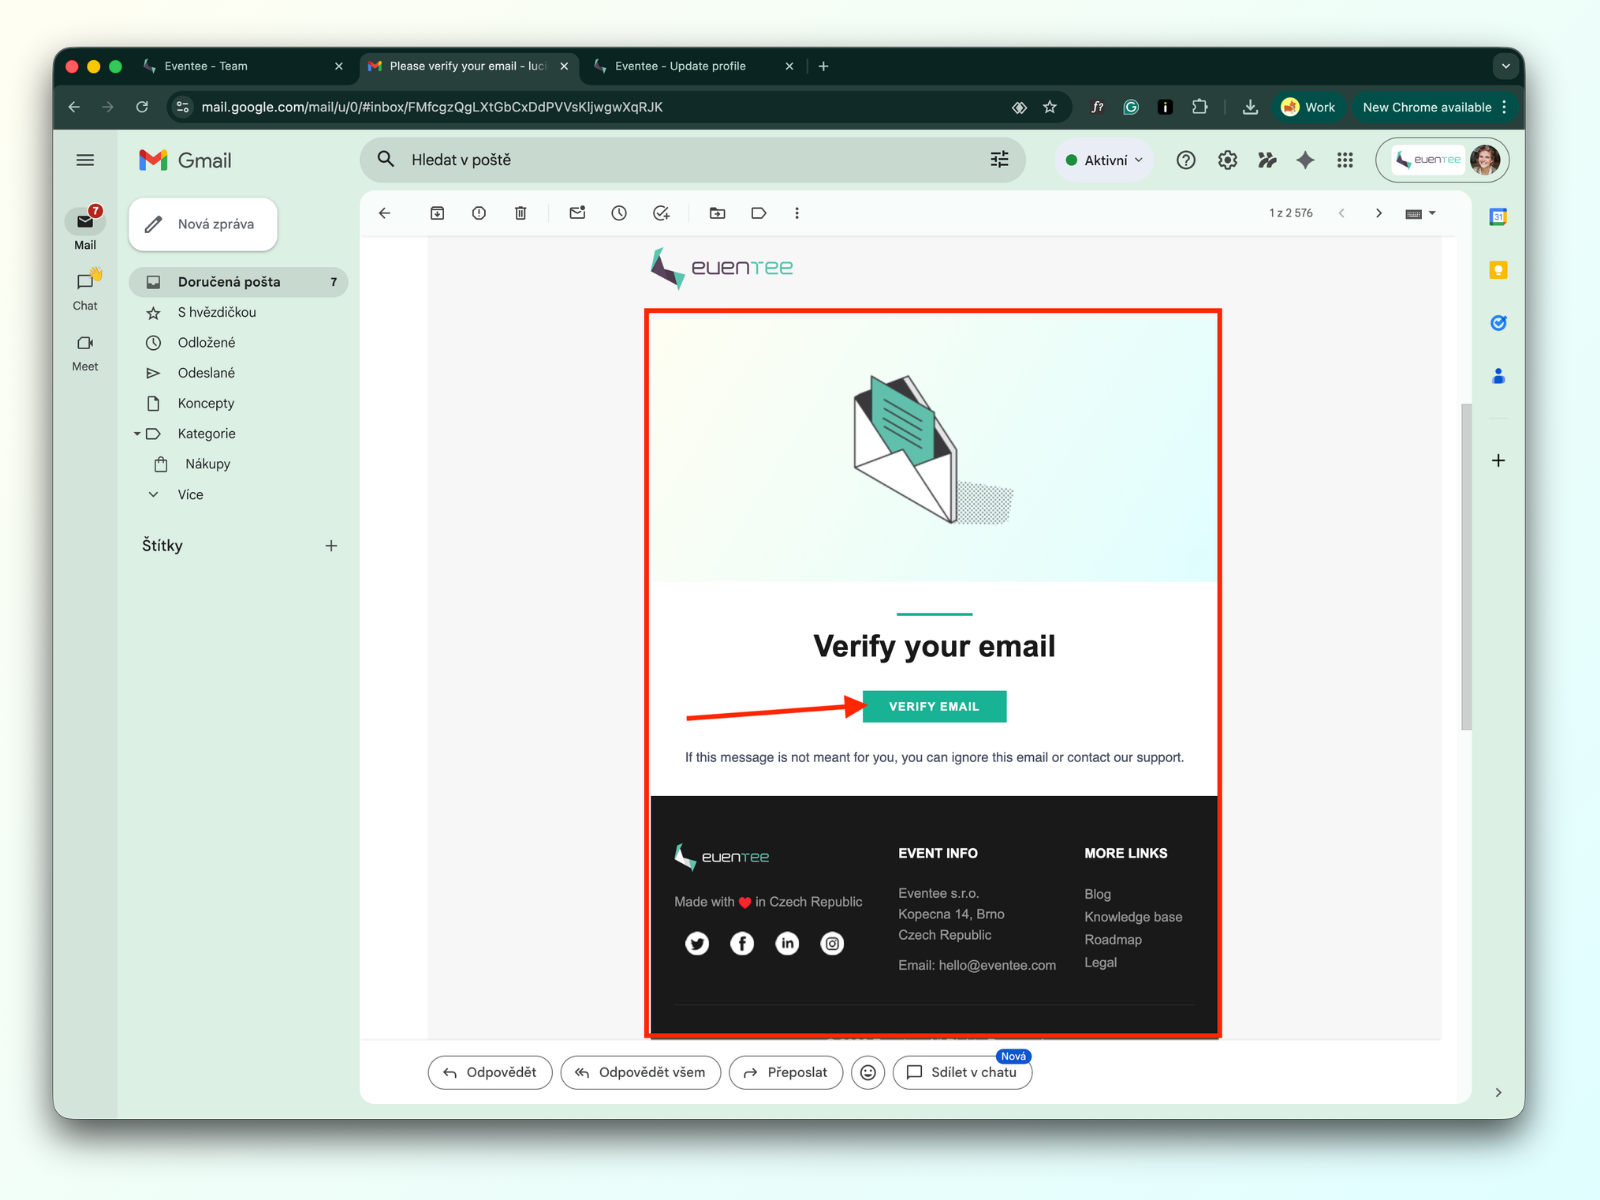Focus the Hledat v poště search field
Image resolution: width=1600 pixels, height=1200 pixels.
pyautogui.click(x=693, y=160)
